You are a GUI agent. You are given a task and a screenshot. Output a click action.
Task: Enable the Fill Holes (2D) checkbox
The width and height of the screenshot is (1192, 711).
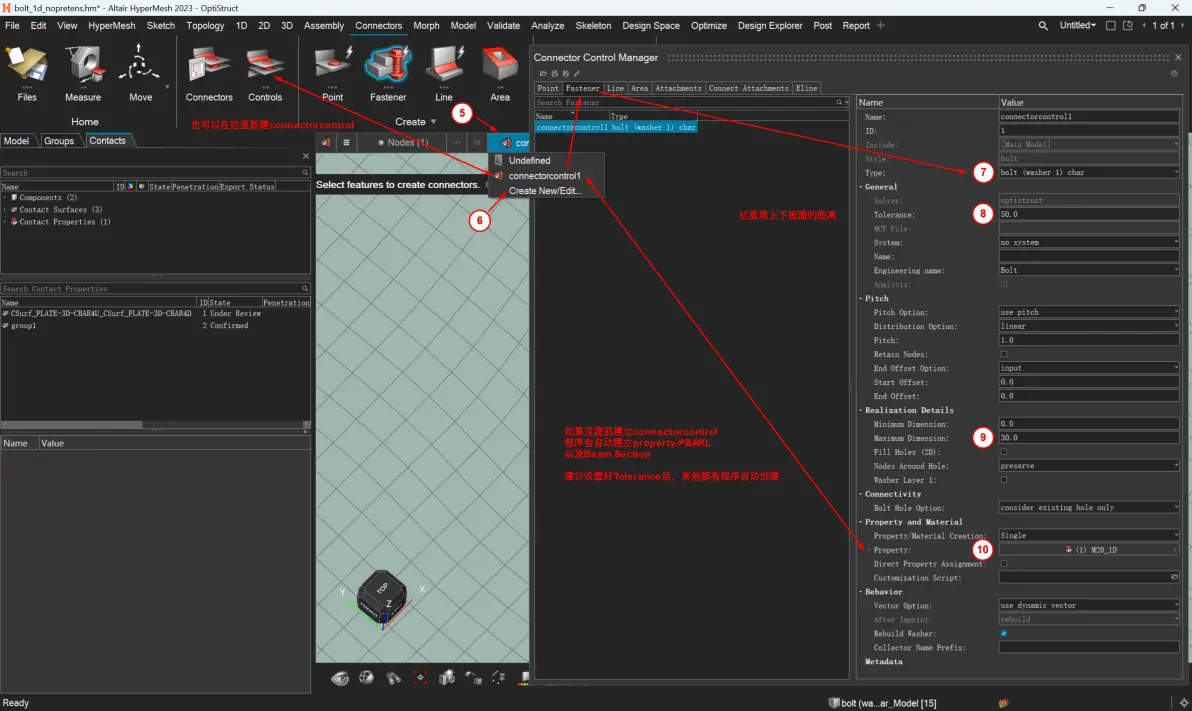click(1003, 452)
